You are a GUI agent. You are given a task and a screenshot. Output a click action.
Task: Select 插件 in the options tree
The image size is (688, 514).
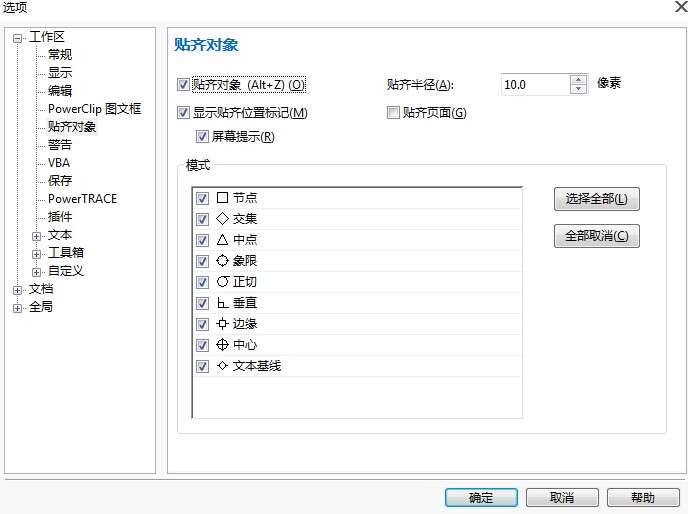coord(60,216)
